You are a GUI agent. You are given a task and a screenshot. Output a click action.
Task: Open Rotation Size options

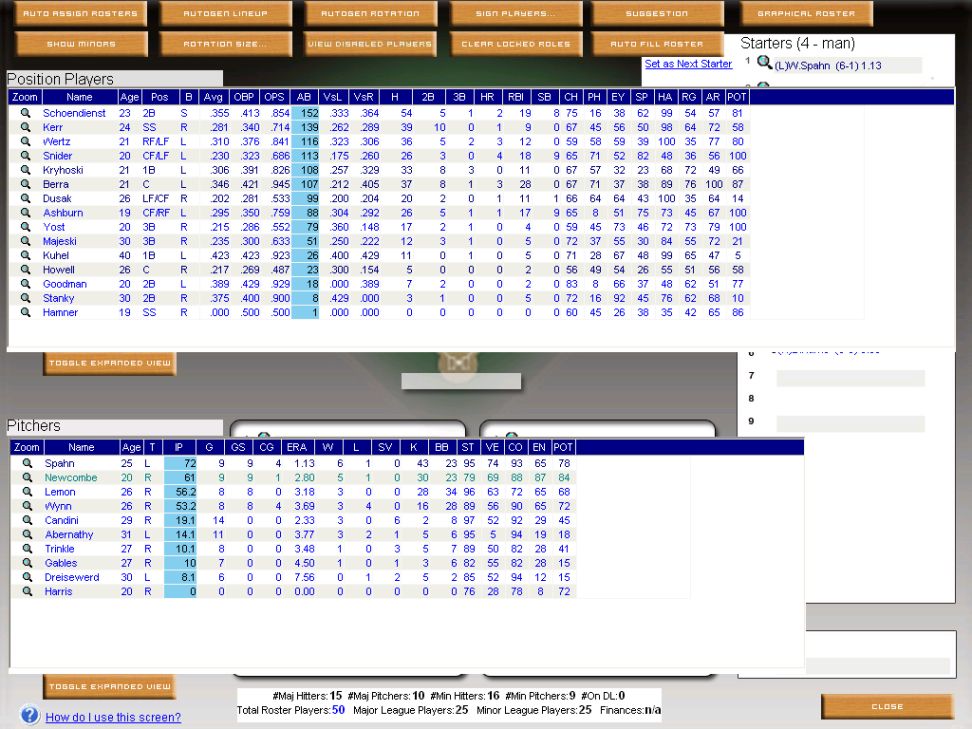coord(226,44)
